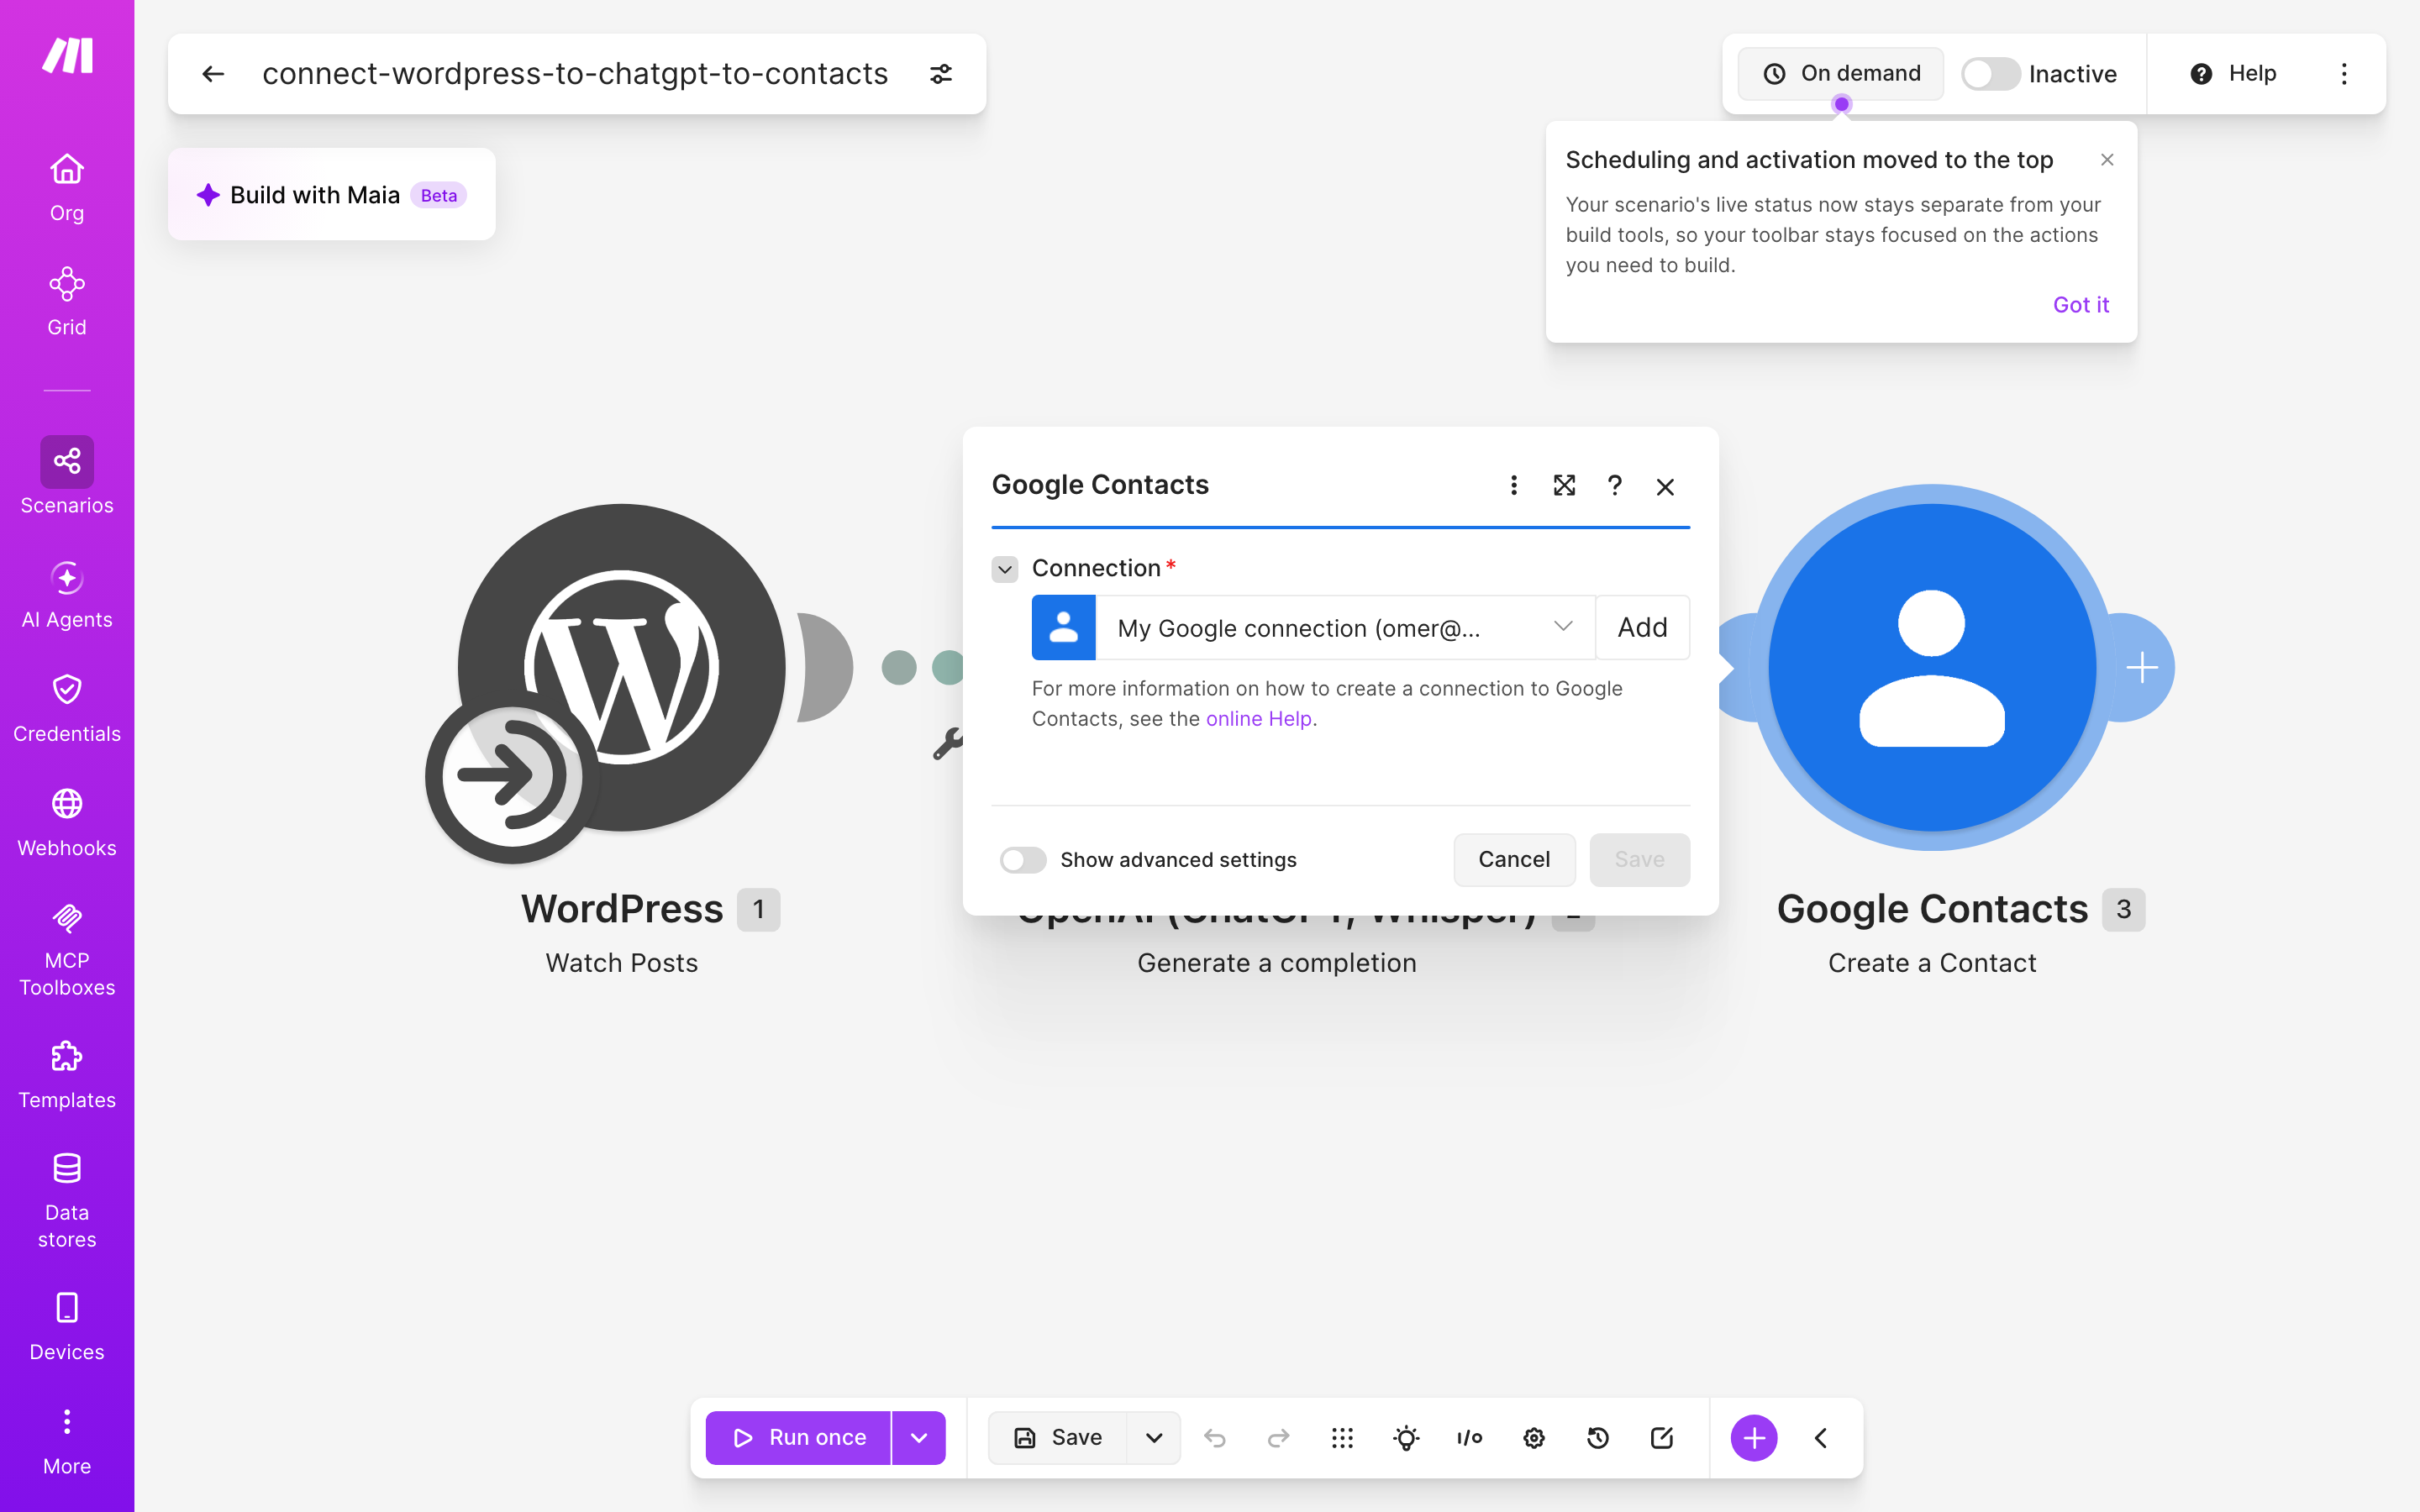Open the top-right three-dot options menu
The image size is (2420, 1512).
point(2344,74)
